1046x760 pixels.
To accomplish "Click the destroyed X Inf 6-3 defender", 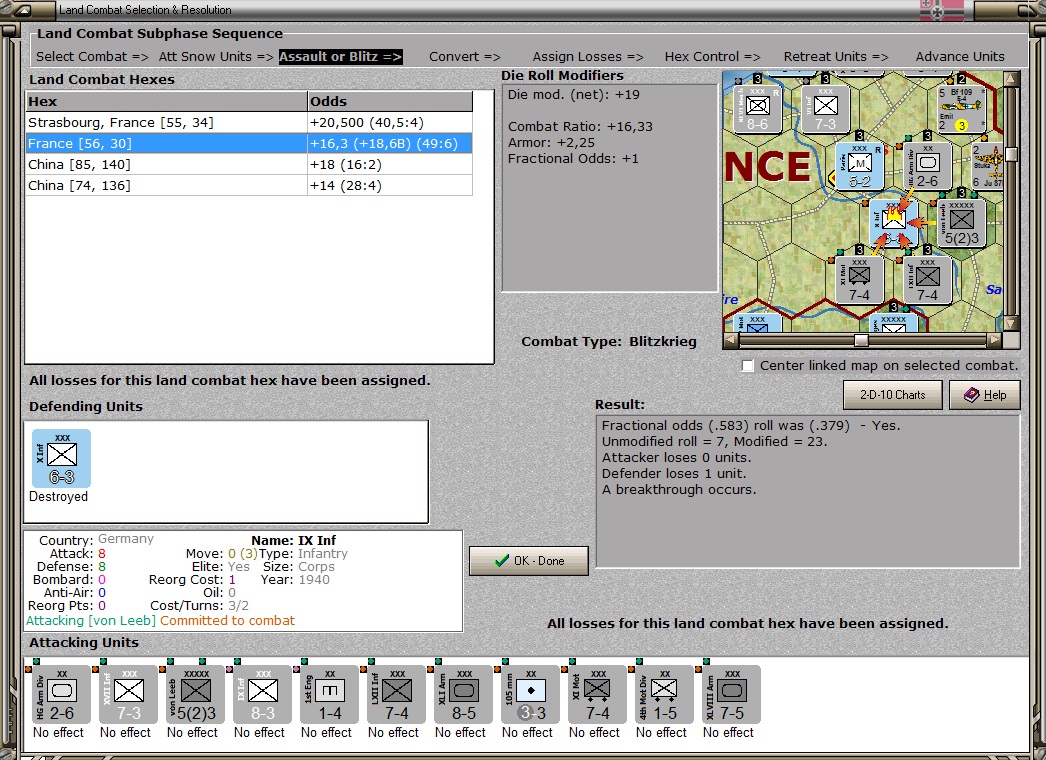I will pyautogui.click(x=61, y=458).
